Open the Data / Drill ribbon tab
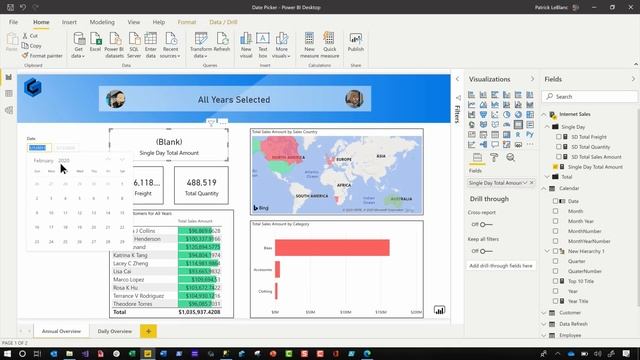The width and height of the screenshot is (640, 360). (x=223, y=22)
